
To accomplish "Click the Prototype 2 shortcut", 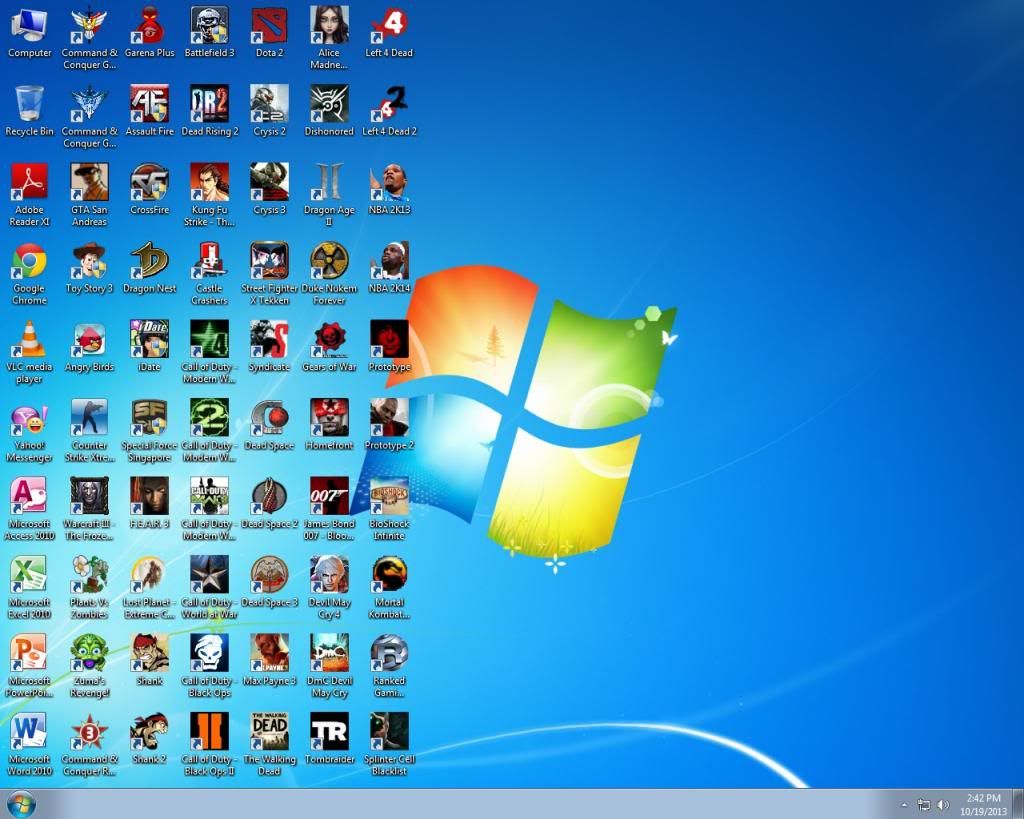I will pos(389,425).
